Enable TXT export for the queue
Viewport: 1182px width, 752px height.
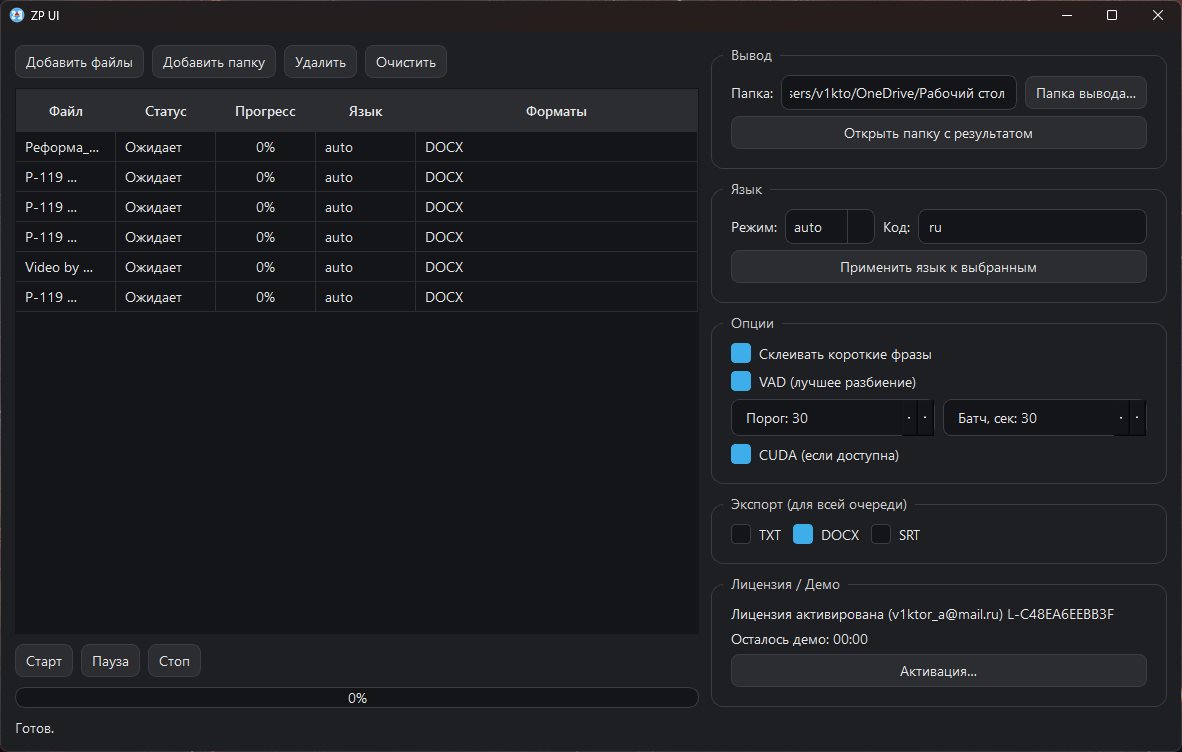(741, 535)
